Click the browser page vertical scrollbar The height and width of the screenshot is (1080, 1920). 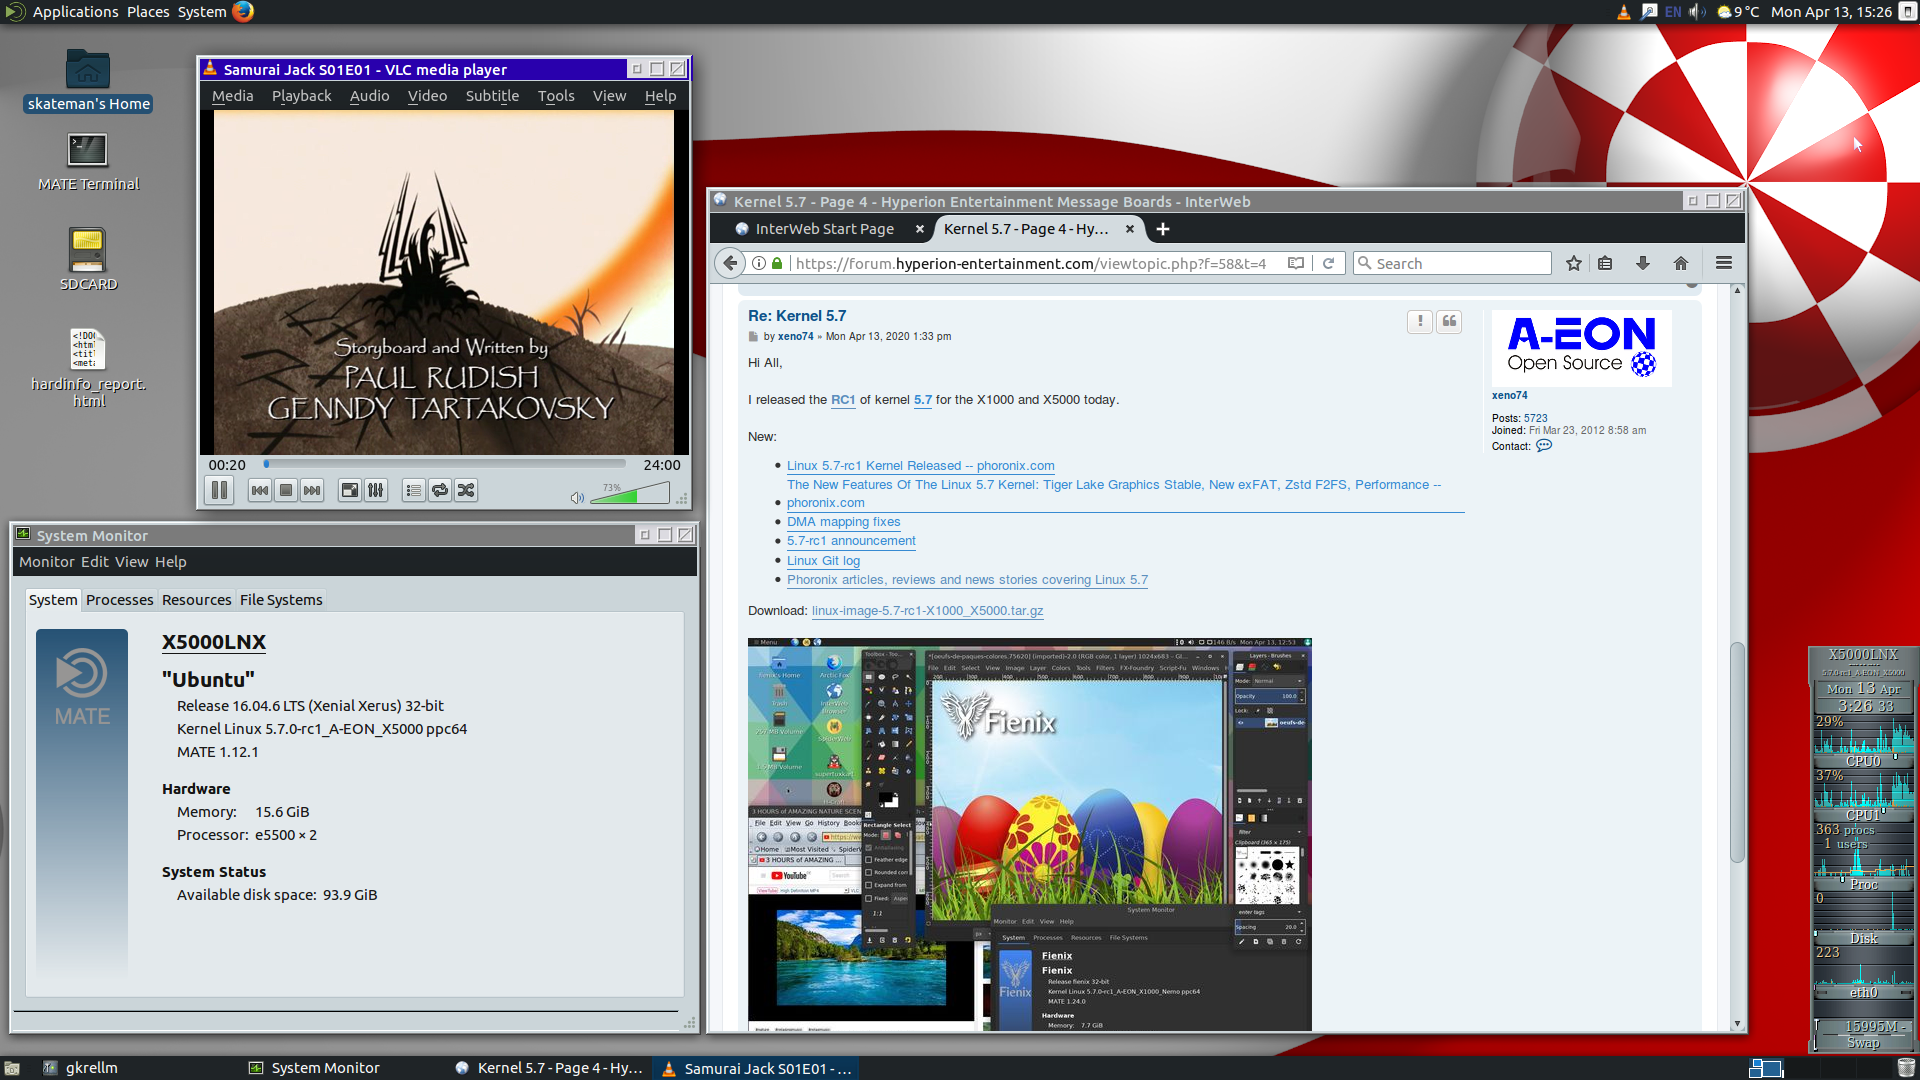[1737, 751]
